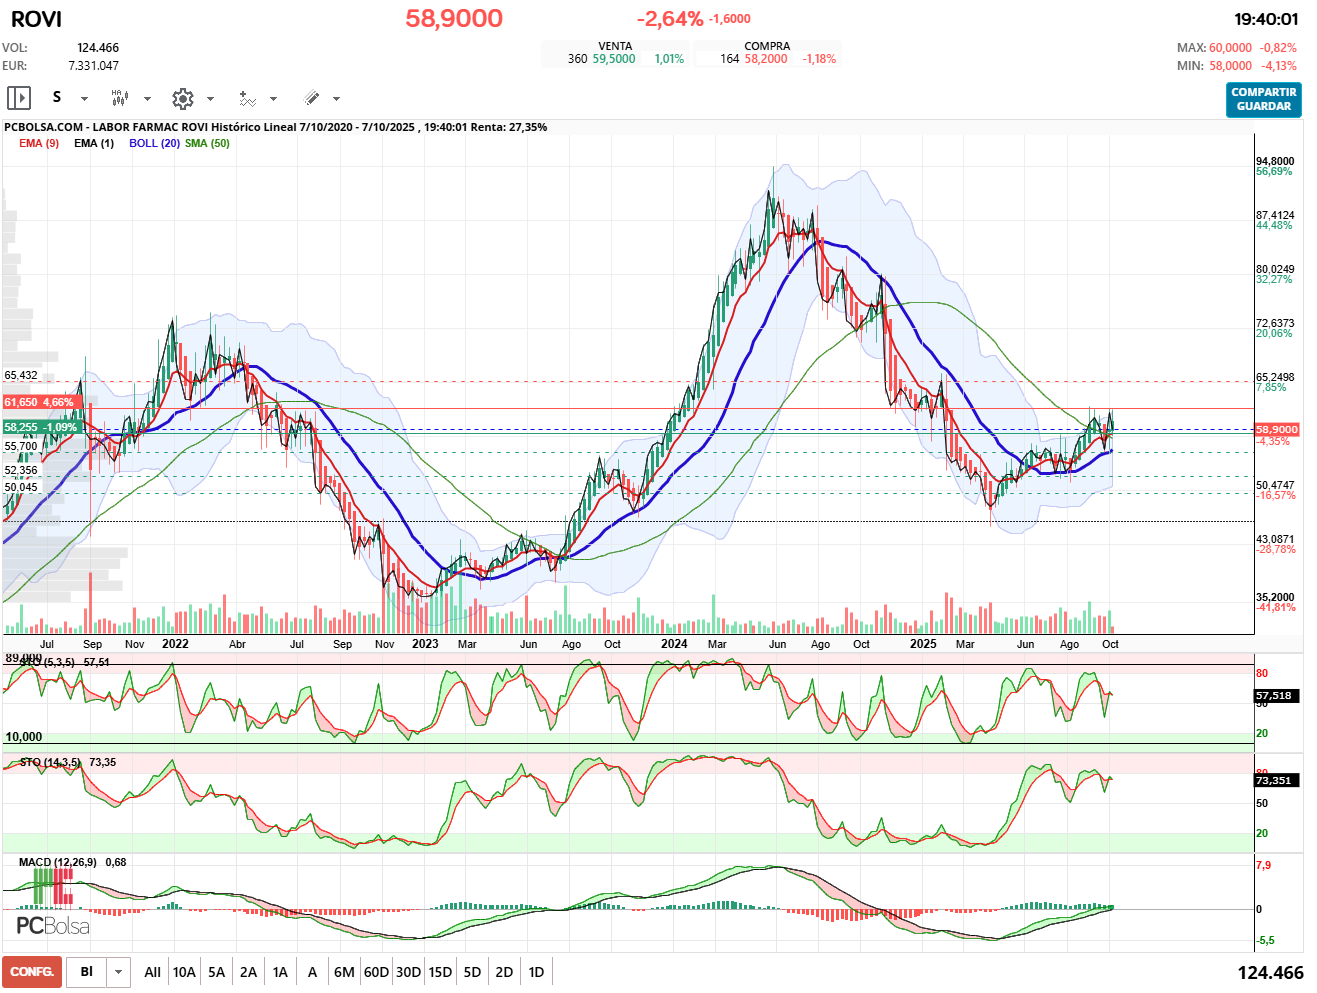Toggle the SMA (50) indicator label
This screenshot has width=1317, height=993.
tap(207, 143)
